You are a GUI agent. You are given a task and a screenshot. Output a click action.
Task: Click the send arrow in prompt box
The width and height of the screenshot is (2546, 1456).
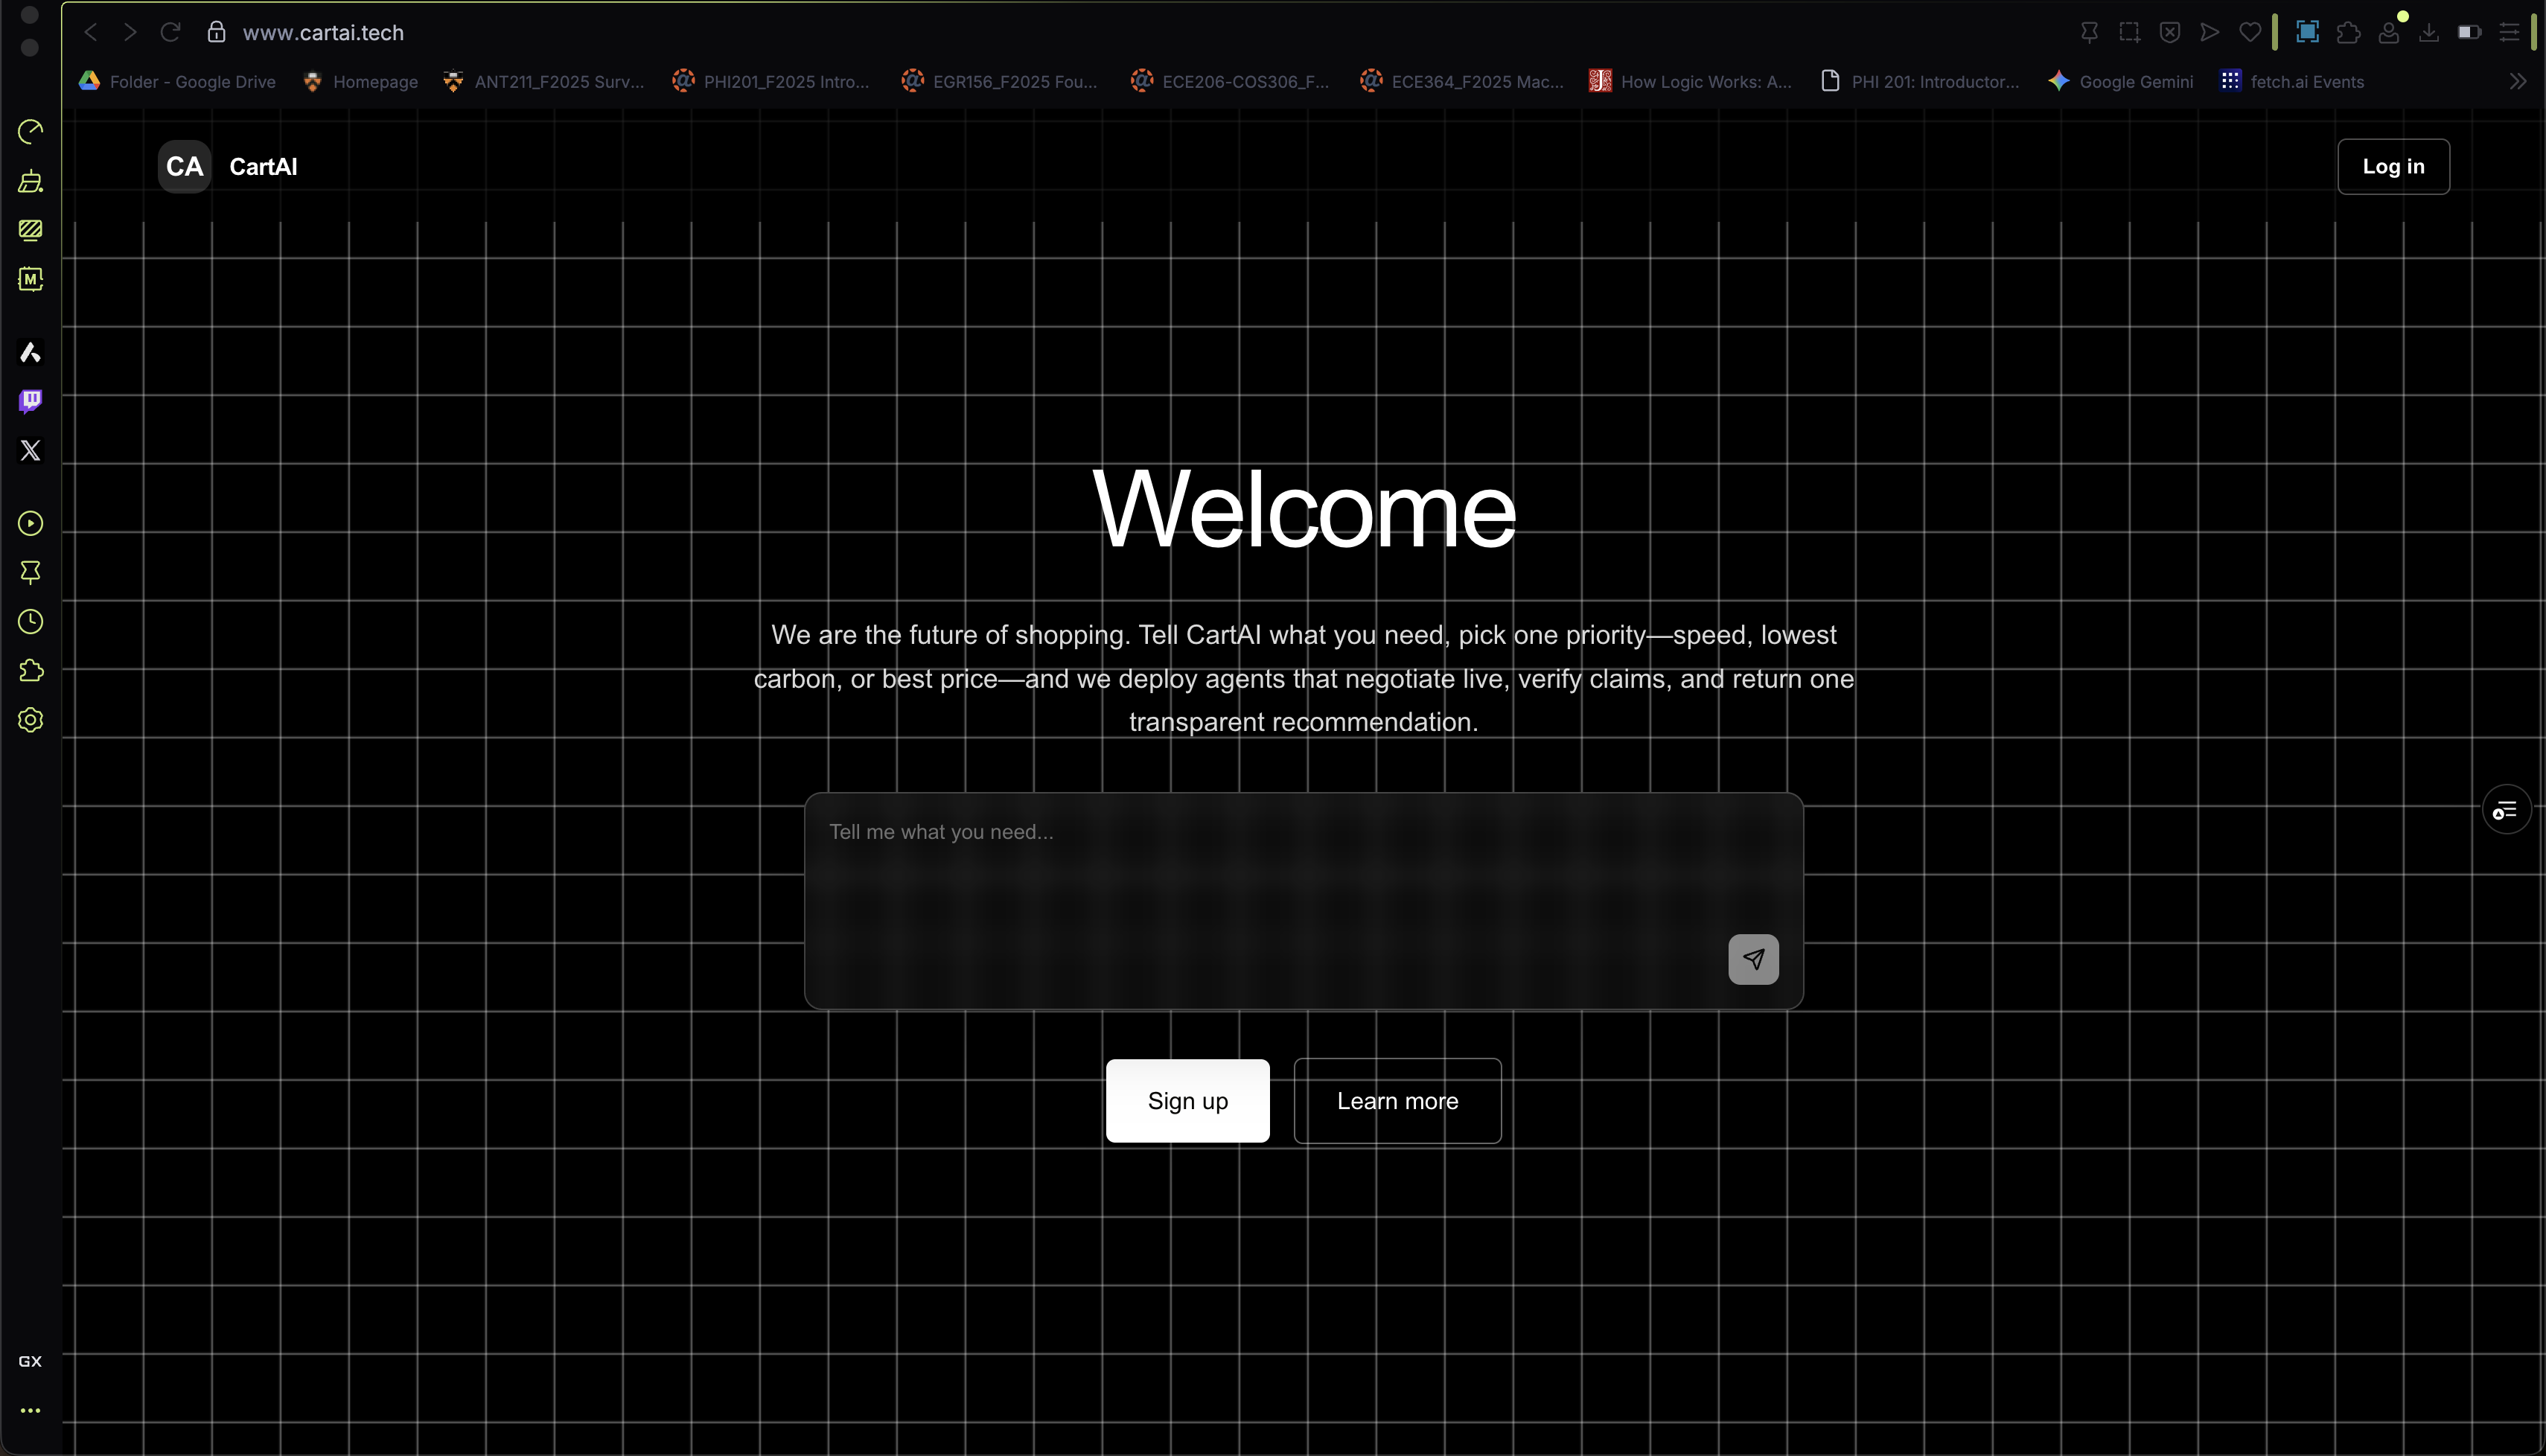point(1753,959)
